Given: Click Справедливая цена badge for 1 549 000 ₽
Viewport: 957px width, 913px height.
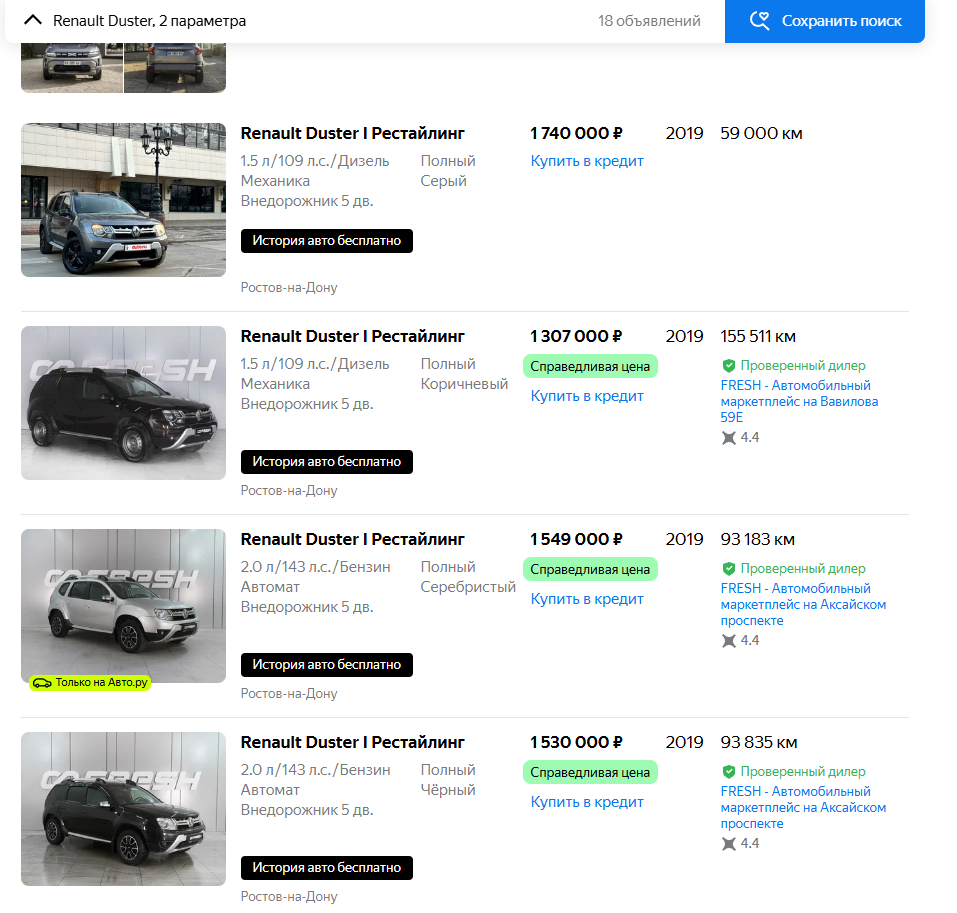Looking at the screenshot, I should pos(590,570).
